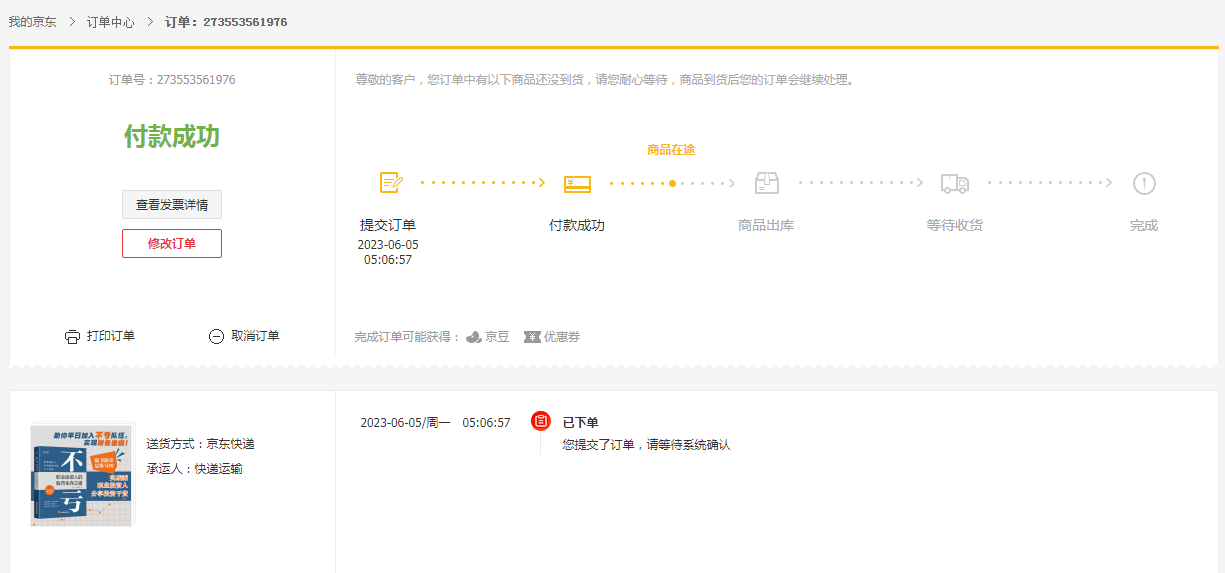The width and height of the screenshot is (1225, 573).
Task: Click the 商品在途 progress marker
Action: [672, 183]
